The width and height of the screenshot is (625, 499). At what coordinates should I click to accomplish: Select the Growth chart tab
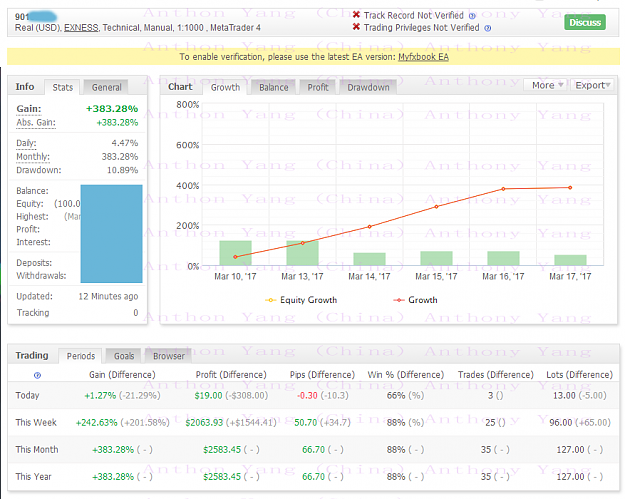click(x=225, y=87)
